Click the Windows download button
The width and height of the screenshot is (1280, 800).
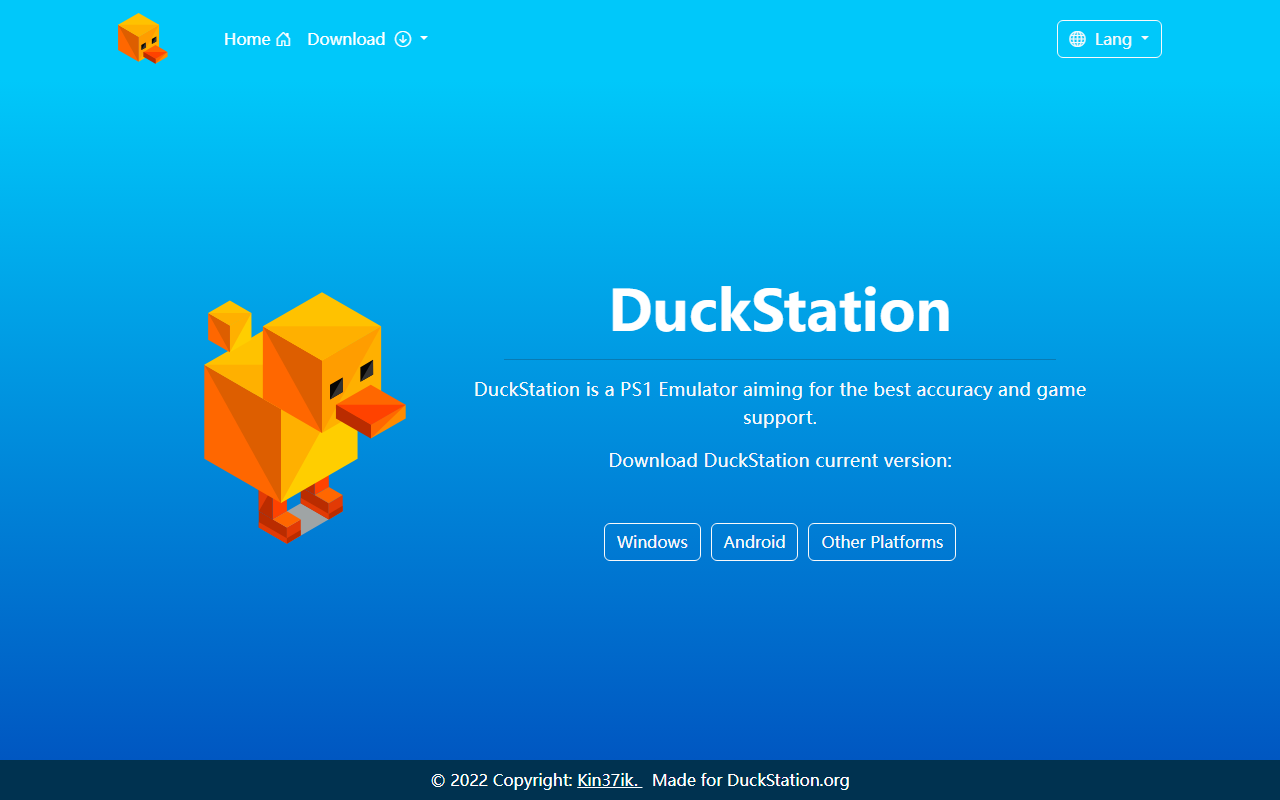pos(652,542)
